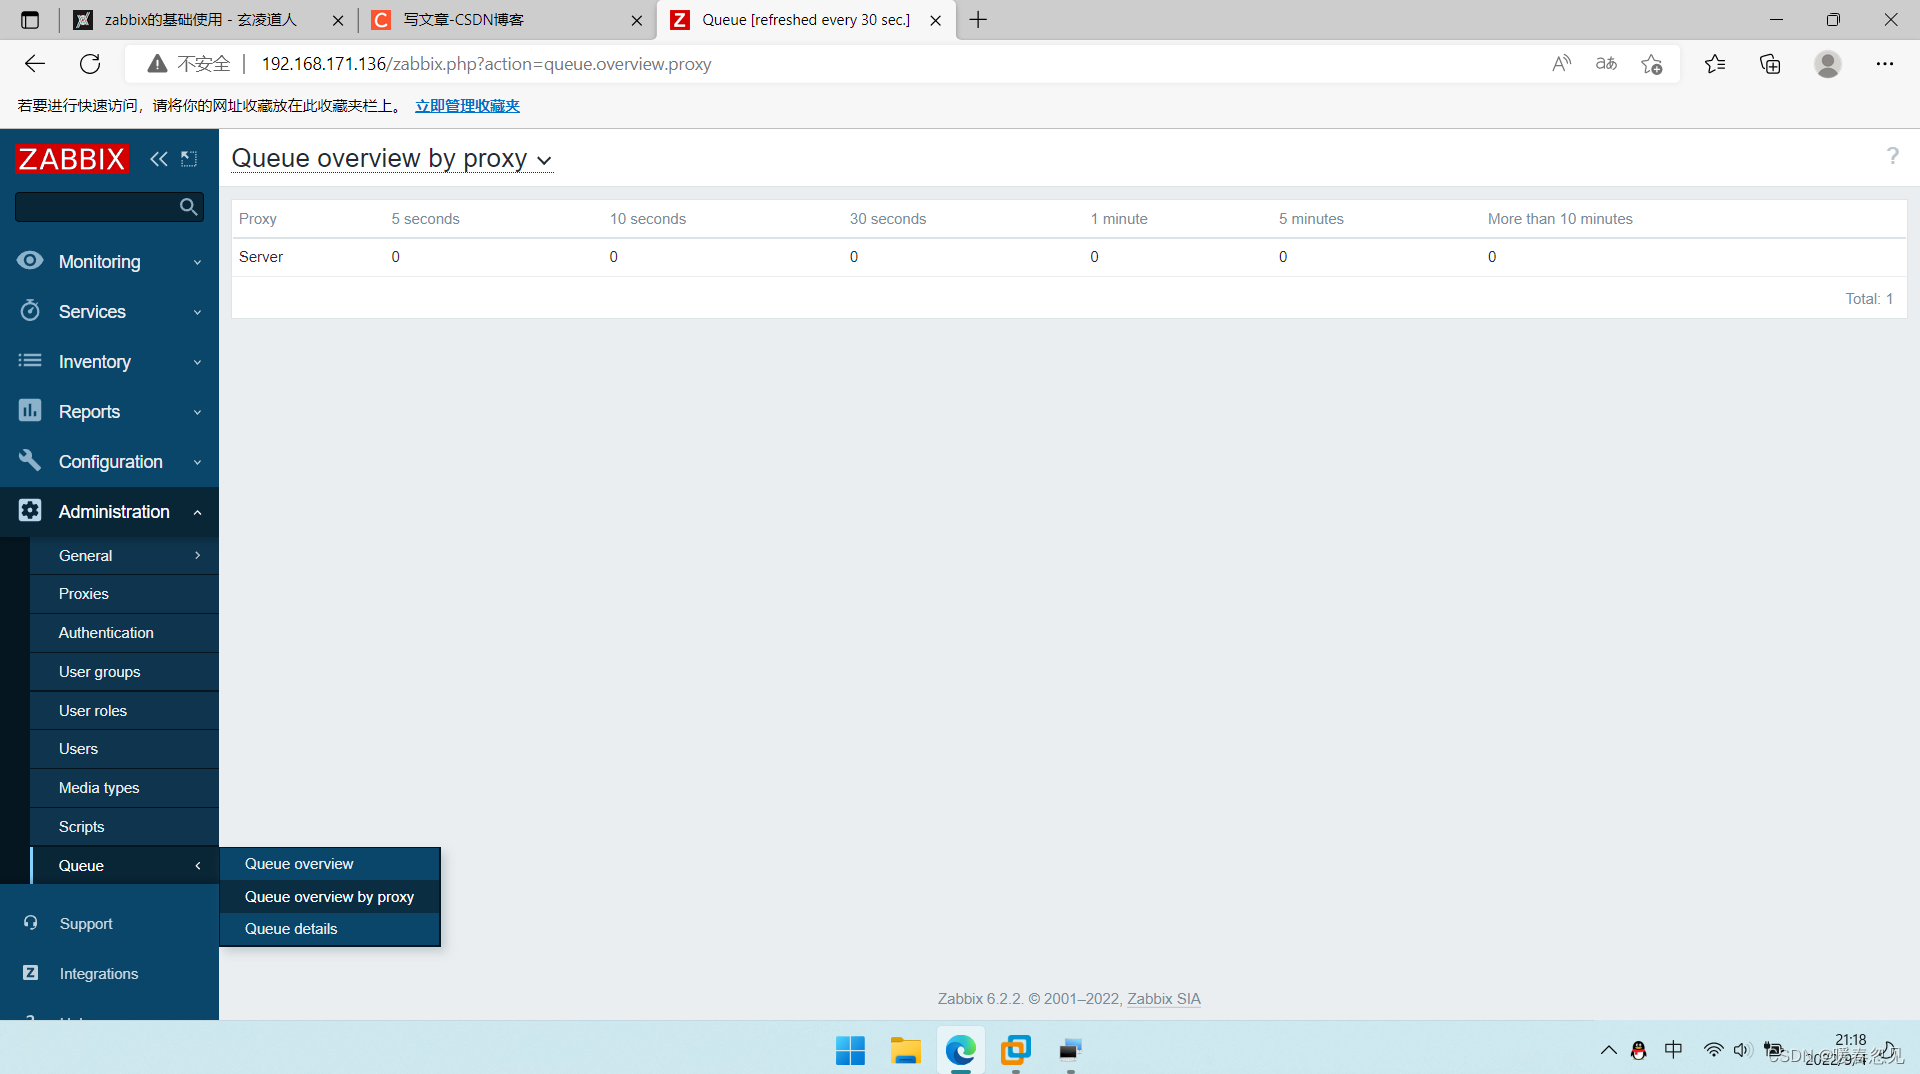
Task: Click the Inventory list icon
Action: [x=30, y=361]
